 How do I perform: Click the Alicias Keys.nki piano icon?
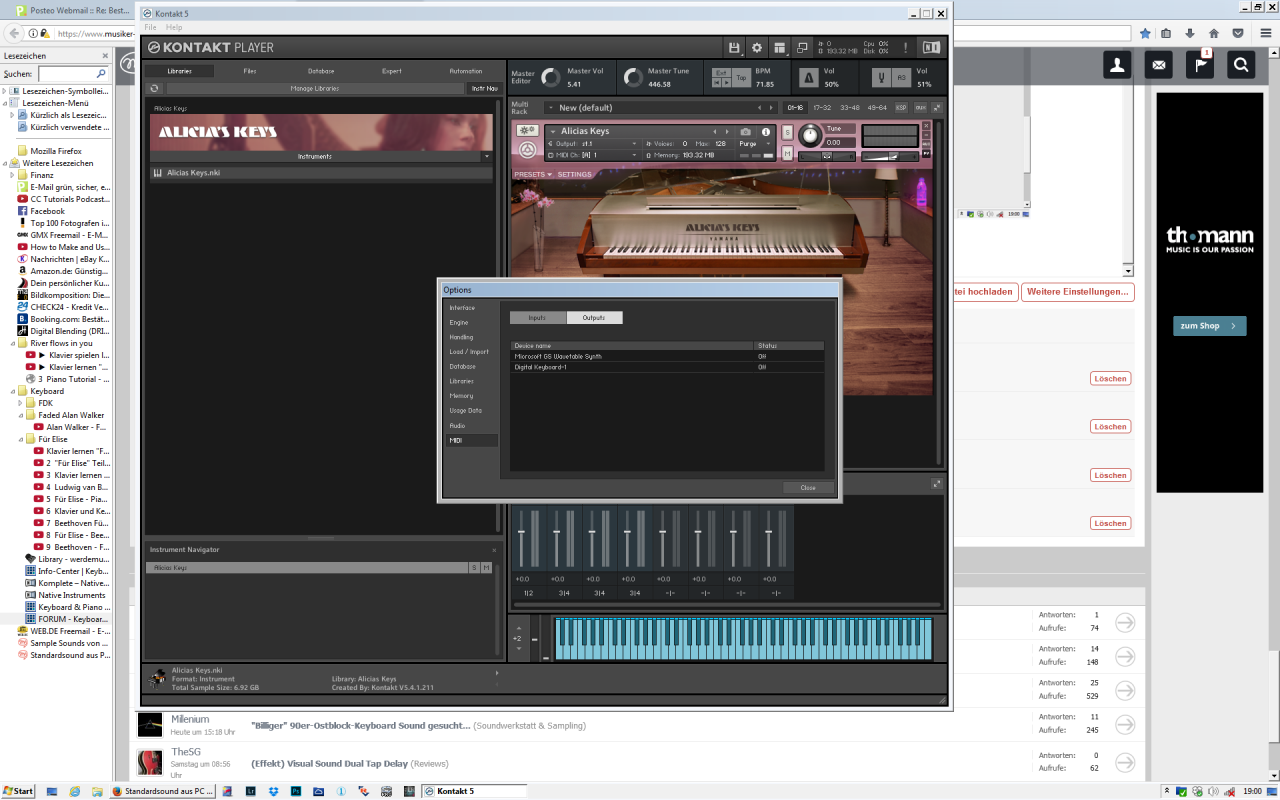click(x=158, y=173)
